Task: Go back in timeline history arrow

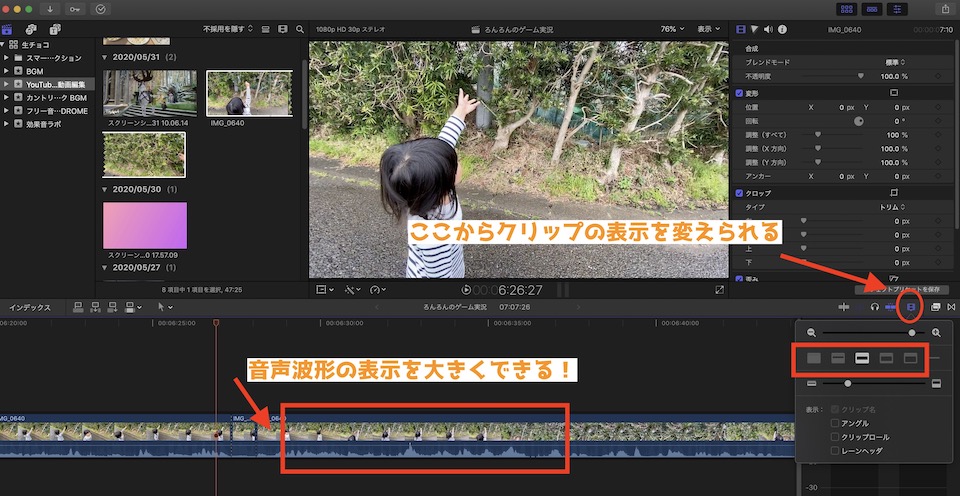Action: [x=377, y=307]
